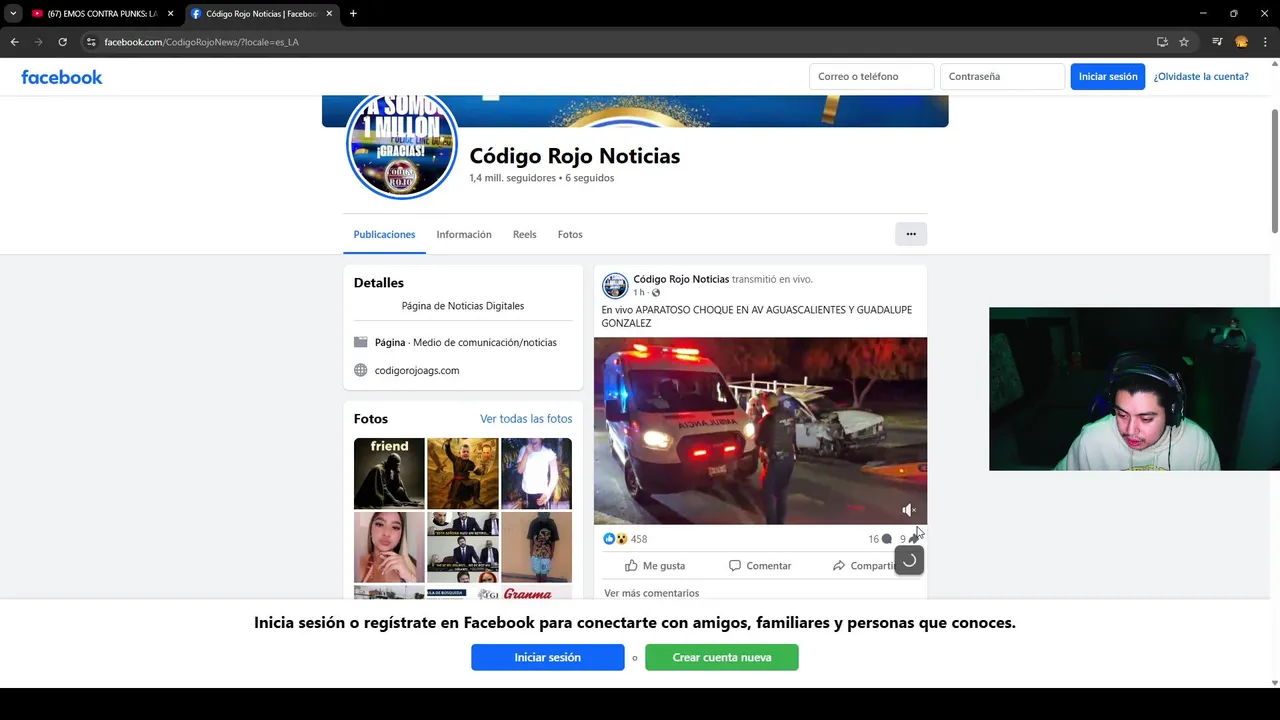This screenshot has width=1280, height=720.
Task: Click the 1,4 mill. seguidores text
Action: (512, 178)
